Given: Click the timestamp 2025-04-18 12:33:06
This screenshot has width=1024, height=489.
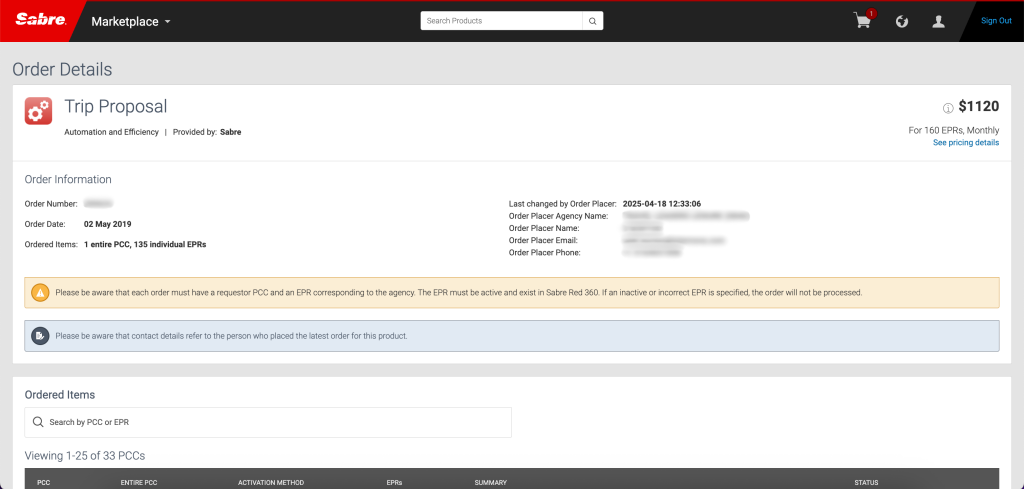Looking at the screenshot, I should [x=662, y=204].
